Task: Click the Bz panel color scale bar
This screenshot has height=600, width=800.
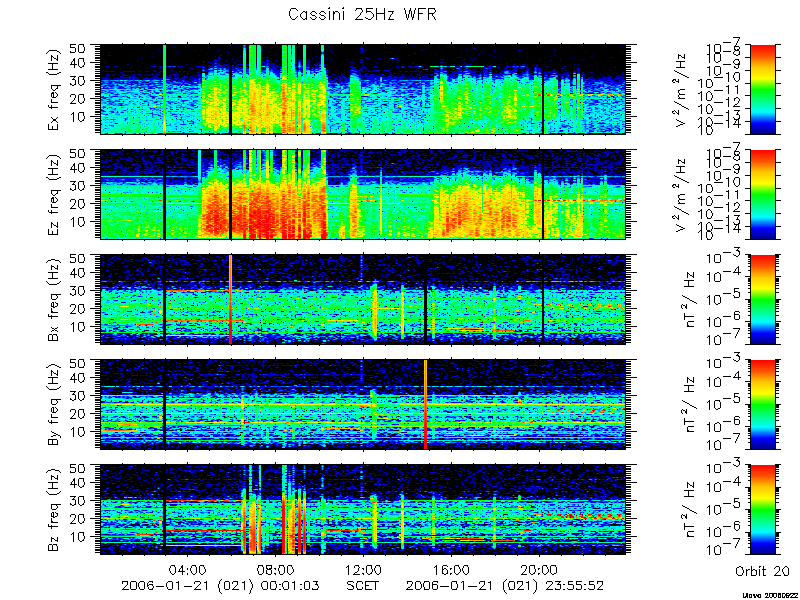Action: [763, 510]
